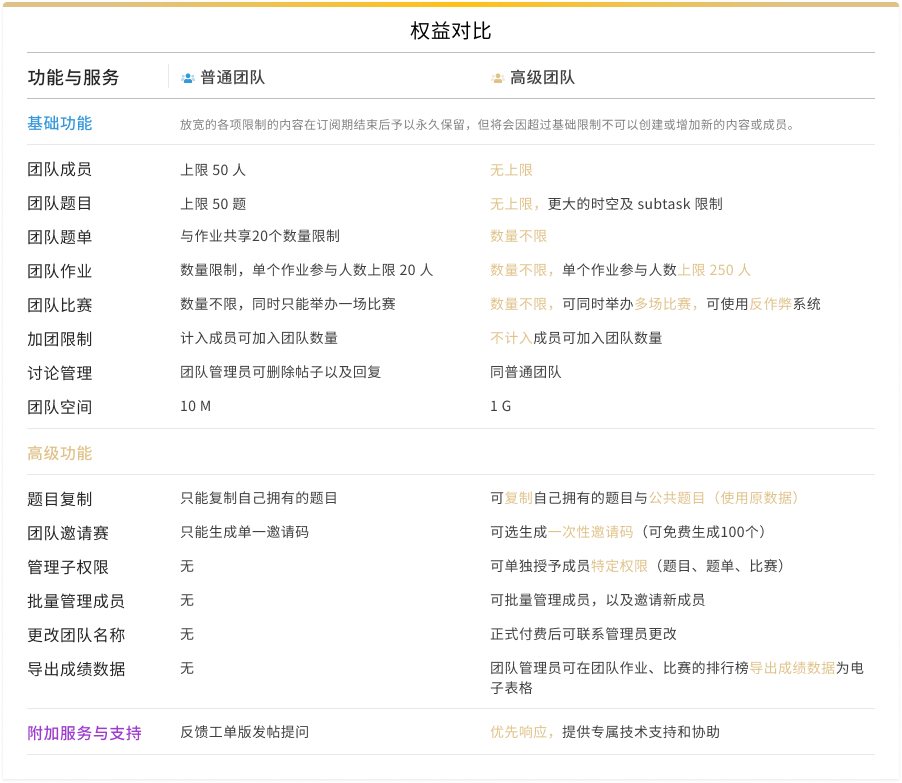Click the 团队成员 row label

click(60, 170)
